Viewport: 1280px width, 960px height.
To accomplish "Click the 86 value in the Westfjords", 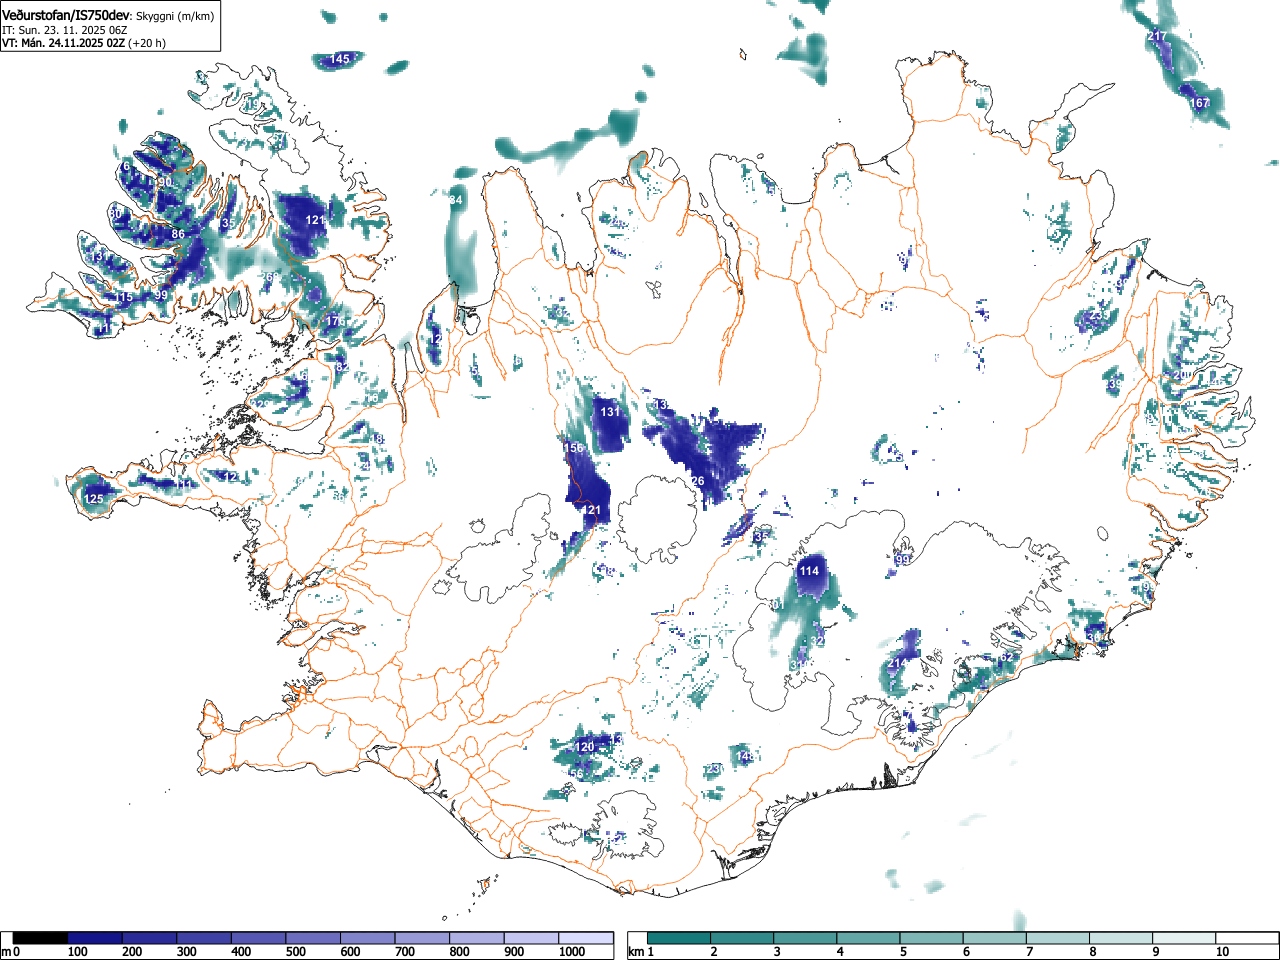I will (x=178, y=234).
